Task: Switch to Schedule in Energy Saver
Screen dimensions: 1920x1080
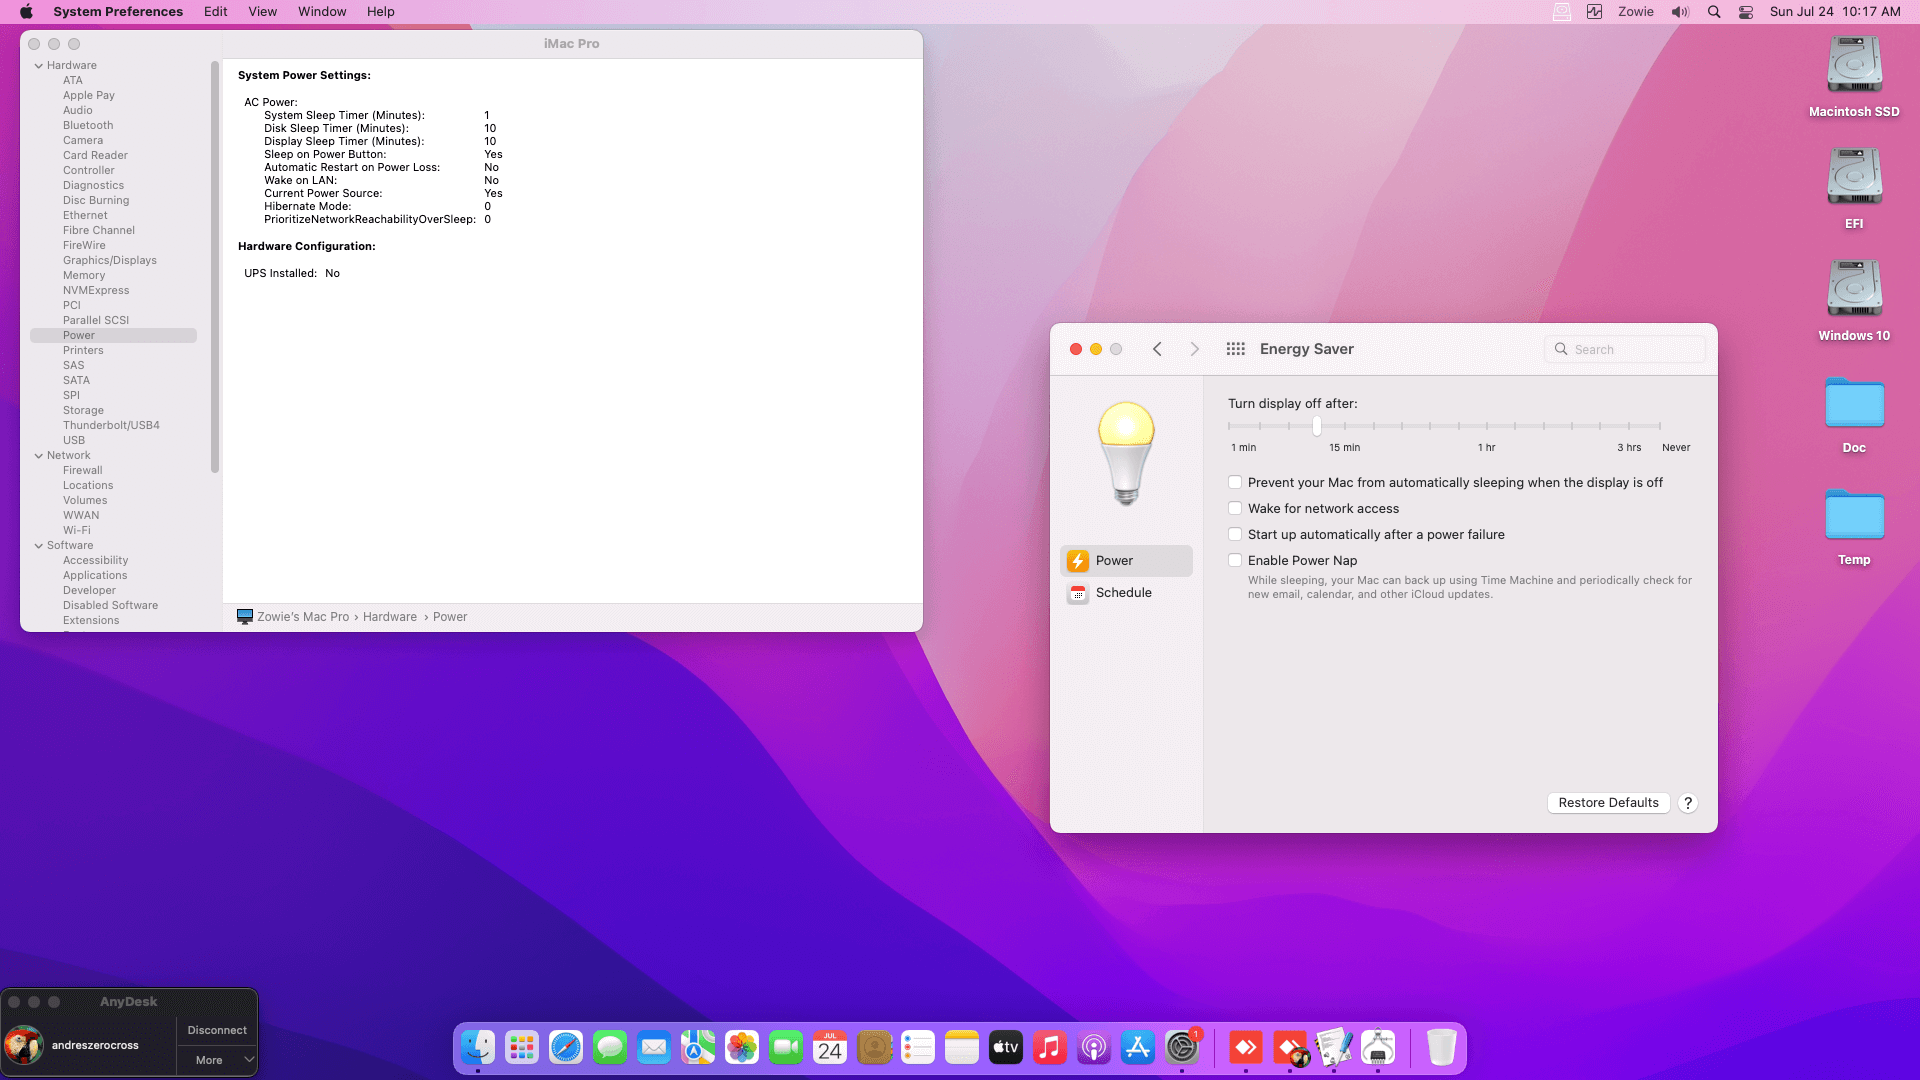Action: click(1126, 593)
